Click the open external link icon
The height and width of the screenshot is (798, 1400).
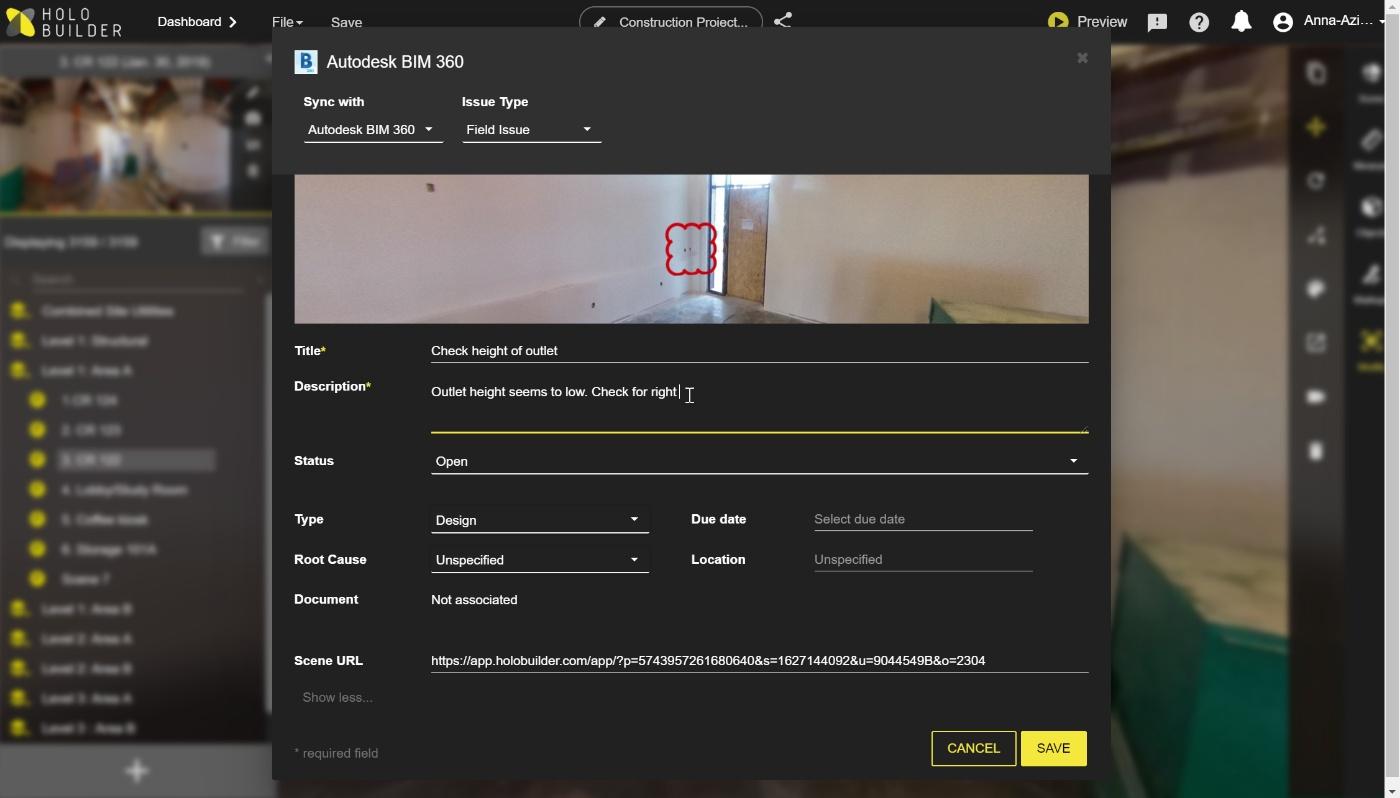(1316, 343)
